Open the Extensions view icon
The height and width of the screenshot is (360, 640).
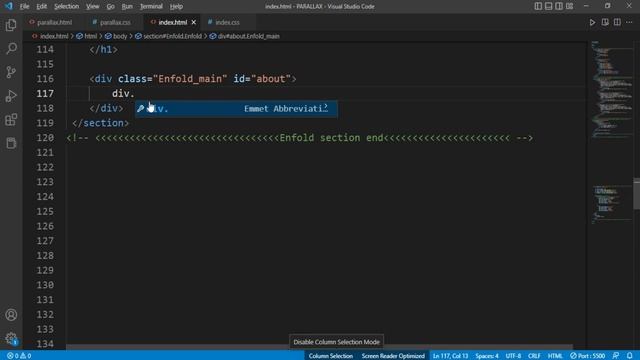coord(11,120)
